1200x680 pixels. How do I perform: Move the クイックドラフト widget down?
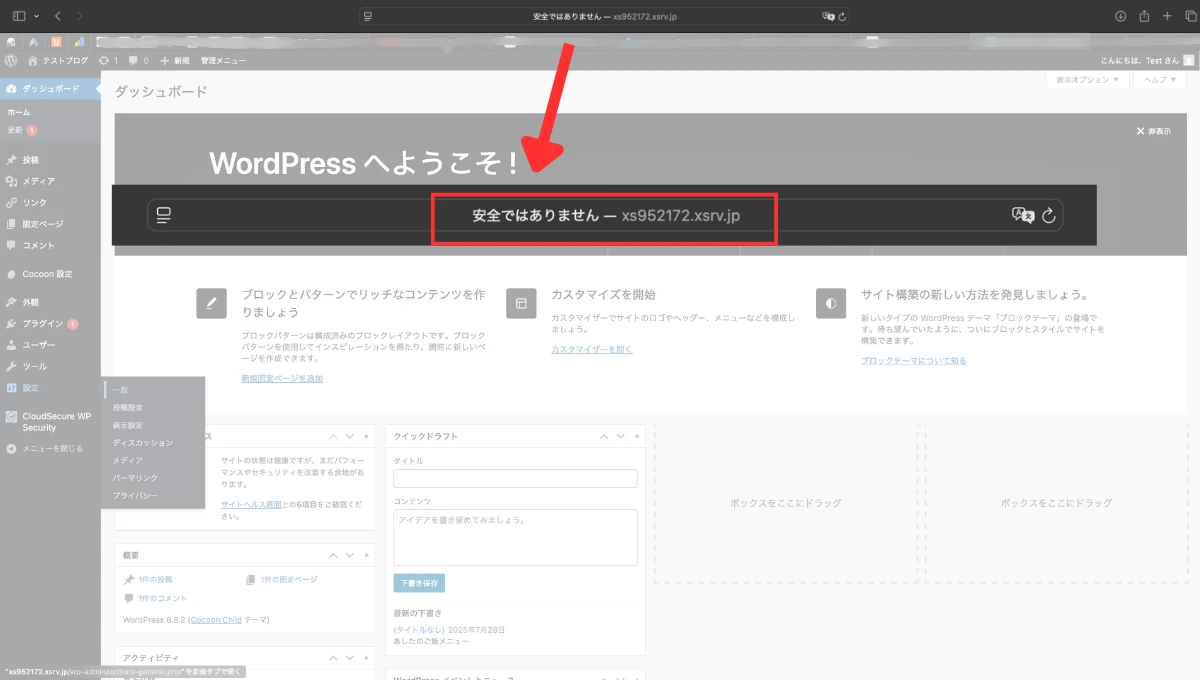coord(619,436)
